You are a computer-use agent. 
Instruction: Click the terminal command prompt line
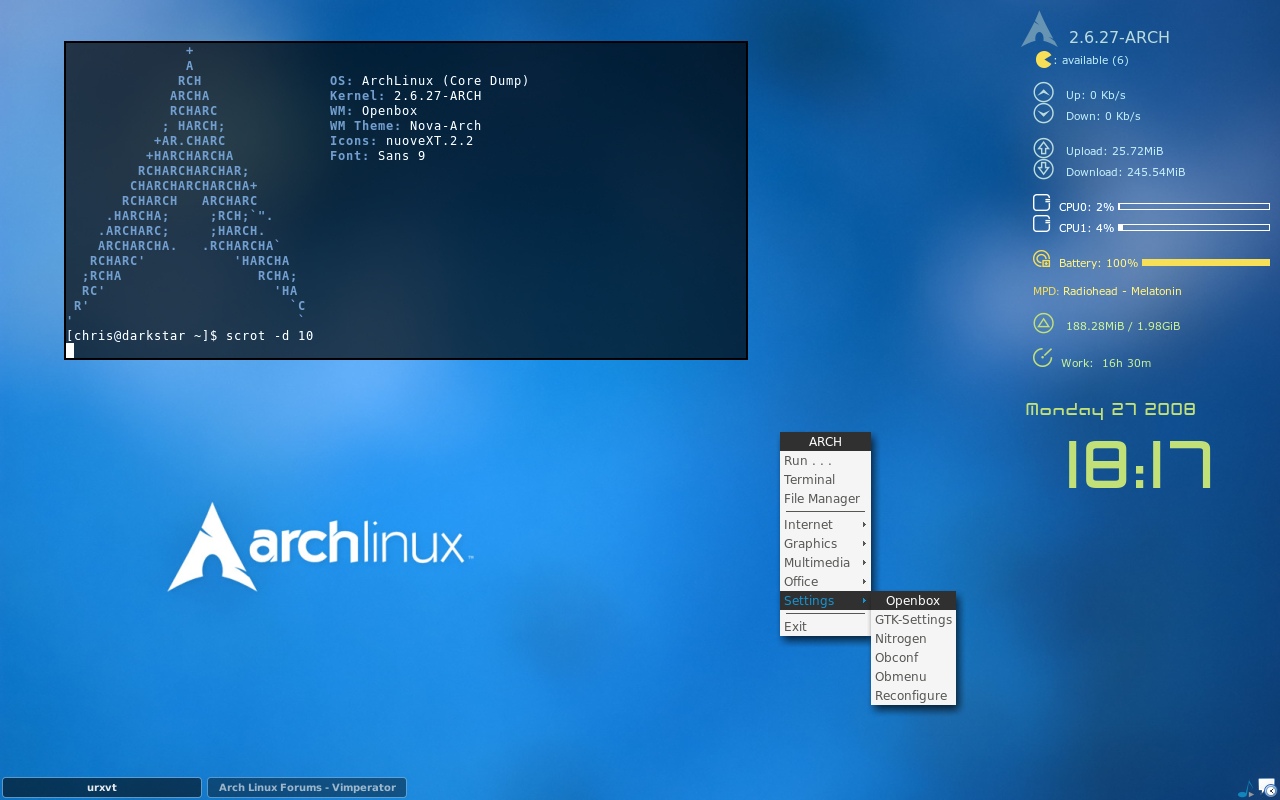190,336
